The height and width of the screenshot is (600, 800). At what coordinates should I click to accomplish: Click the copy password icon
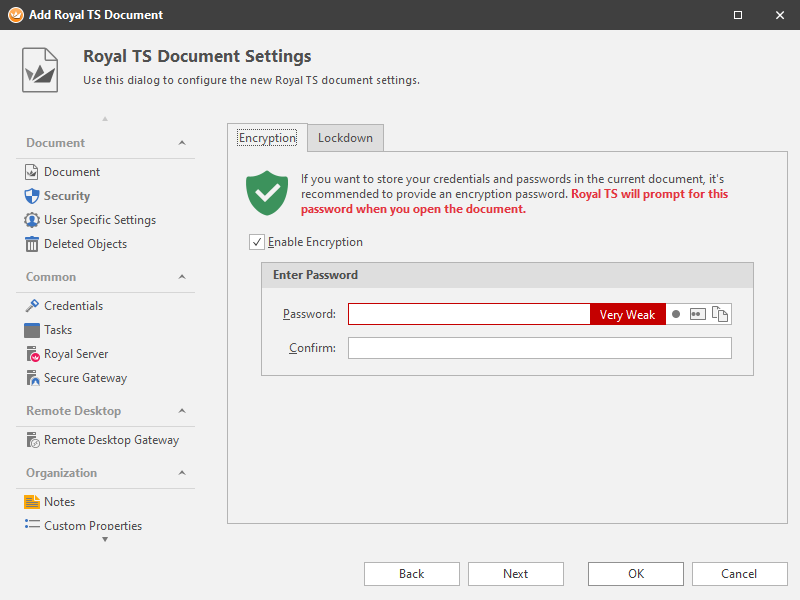coord(720,314)
